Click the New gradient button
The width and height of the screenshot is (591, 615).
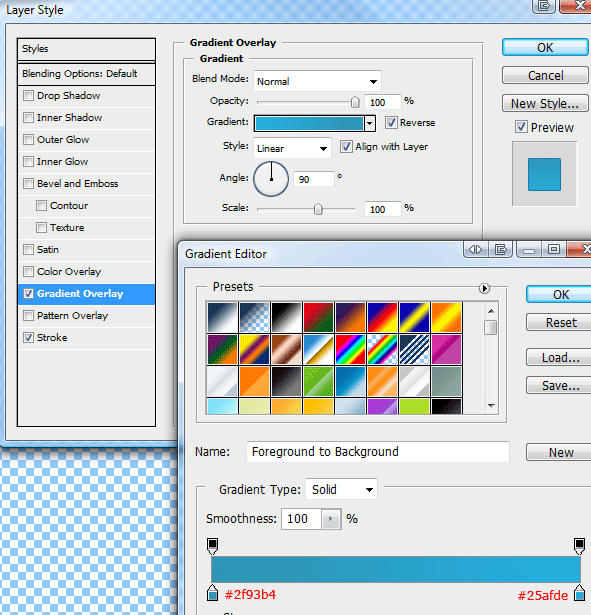(x=559, y=452)
